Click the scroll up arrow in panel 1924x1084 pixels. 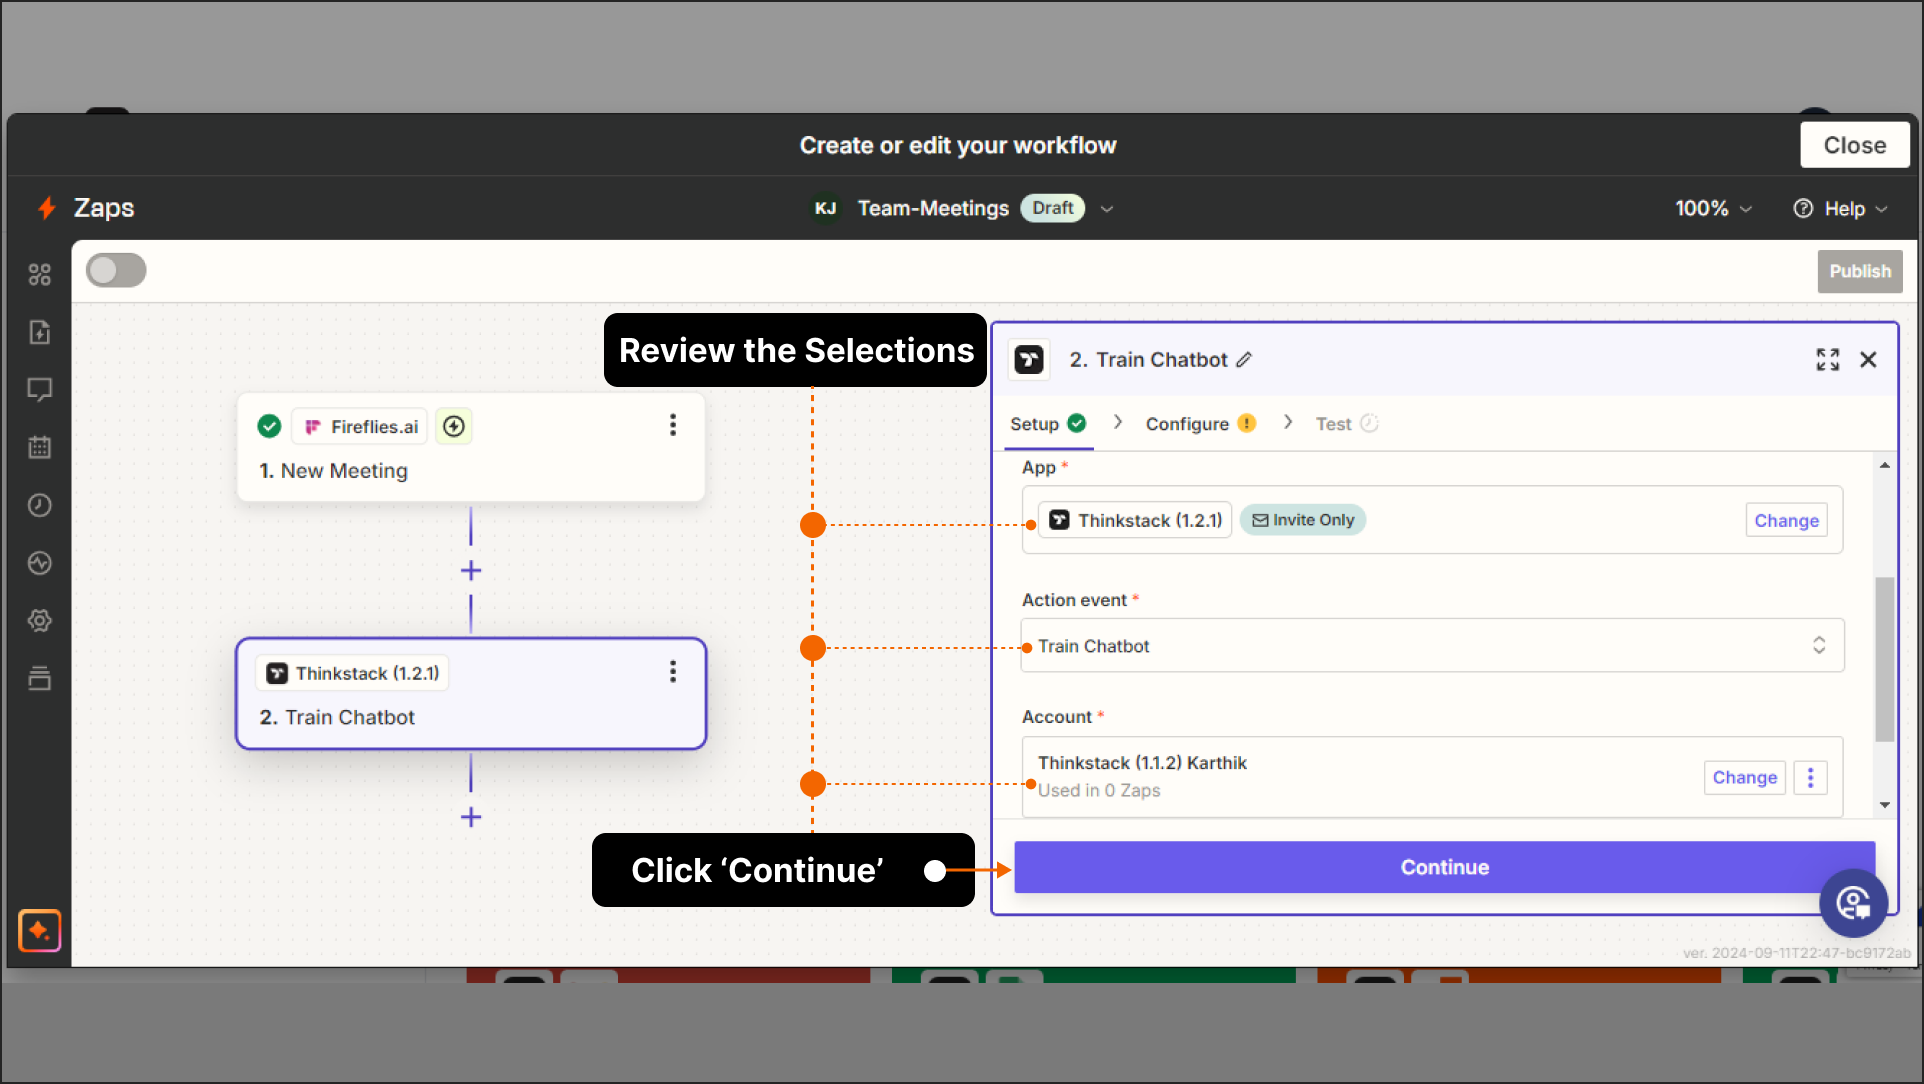[1884, 465]
